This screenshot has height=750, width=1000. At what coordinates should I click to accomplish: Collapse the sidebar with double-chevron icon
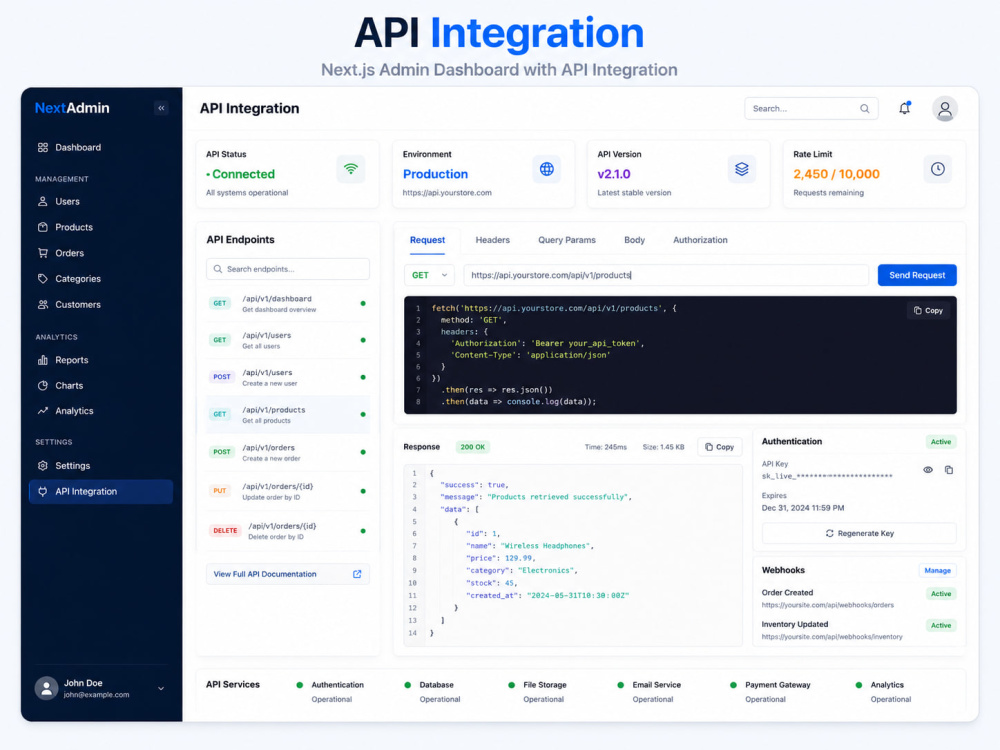(x=161, y=108)
